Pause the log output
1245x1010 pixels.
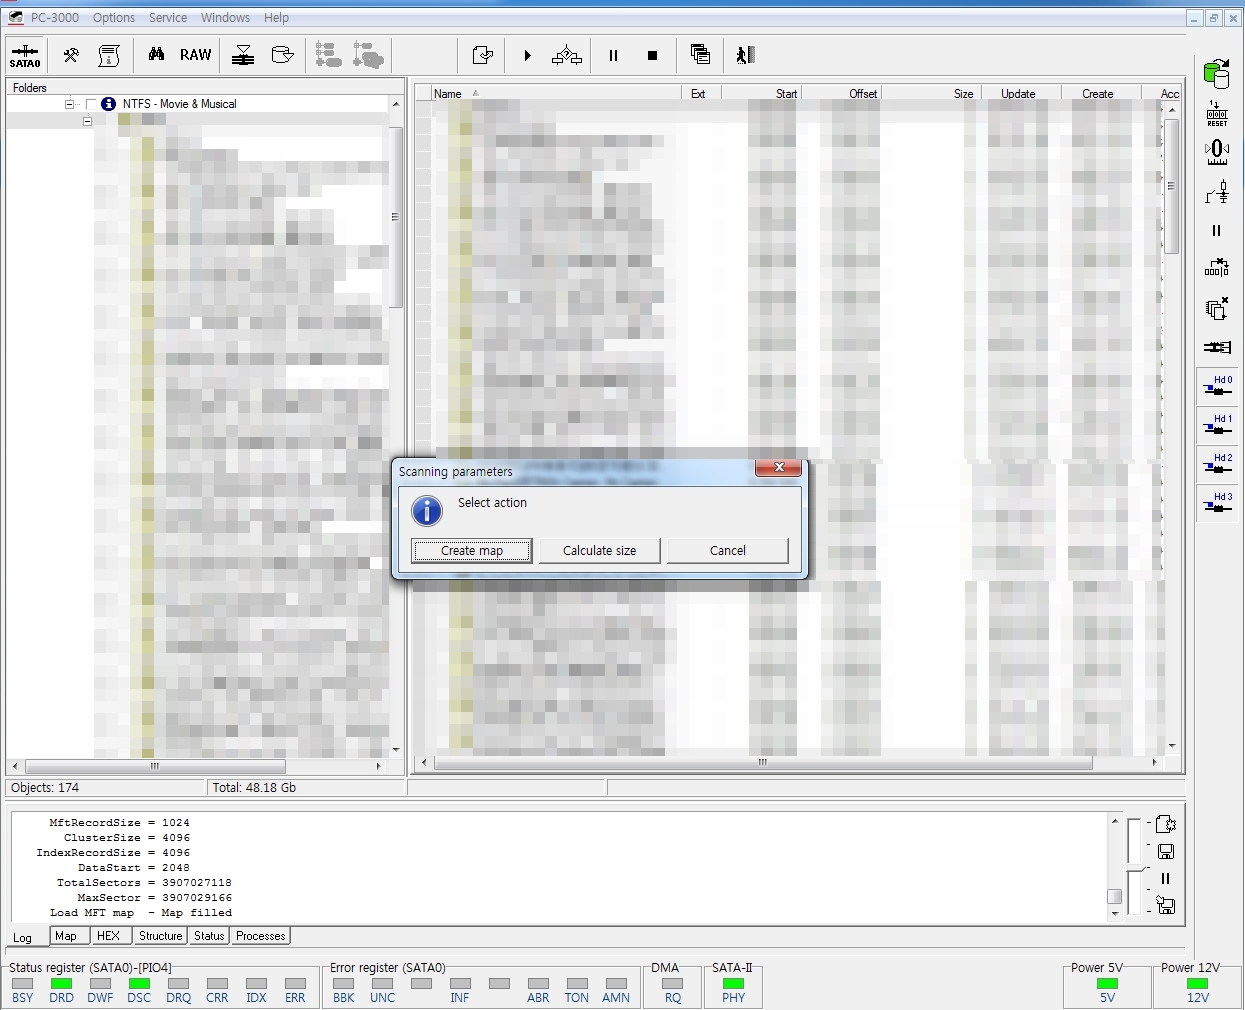(x=1165, y=879)
